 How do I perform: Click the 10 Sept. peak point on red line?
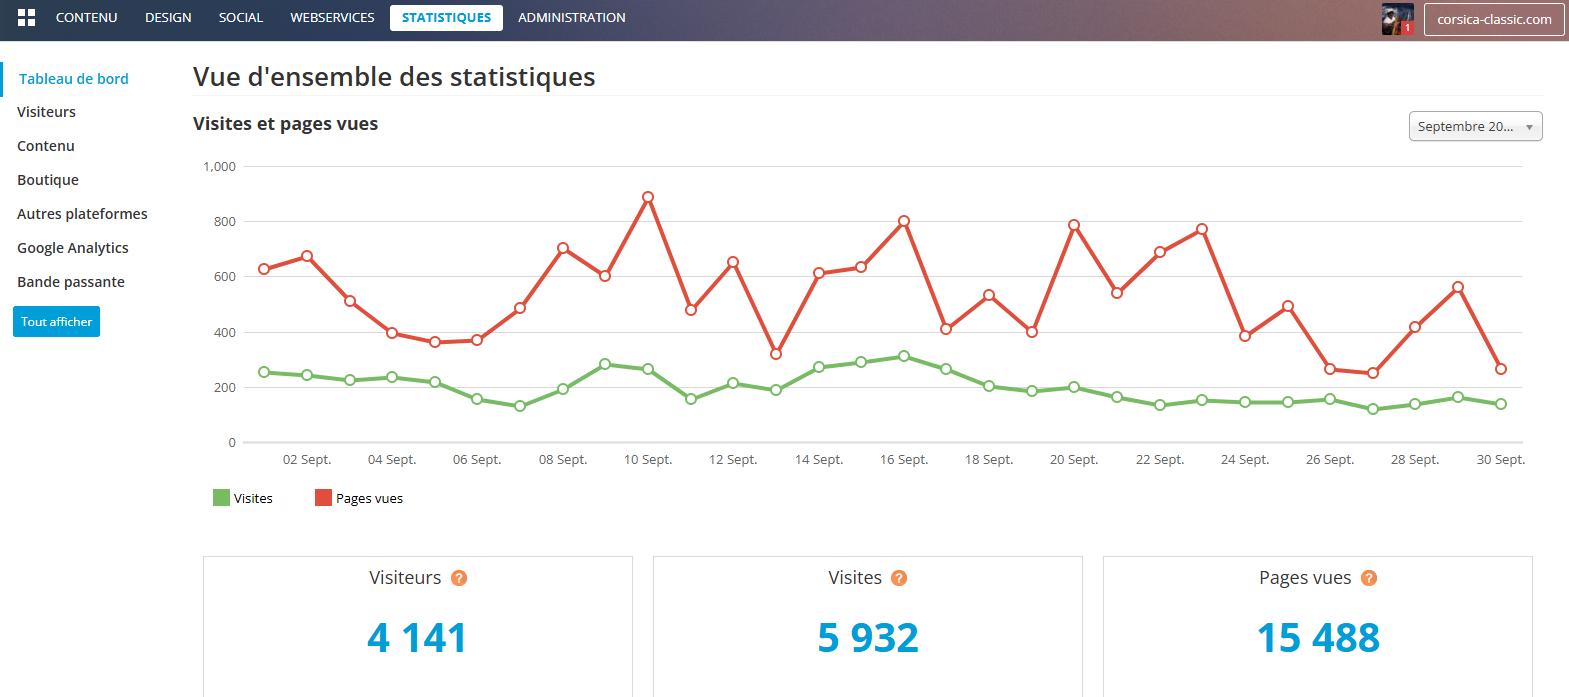pyautogui.click(x=648, y=197)
